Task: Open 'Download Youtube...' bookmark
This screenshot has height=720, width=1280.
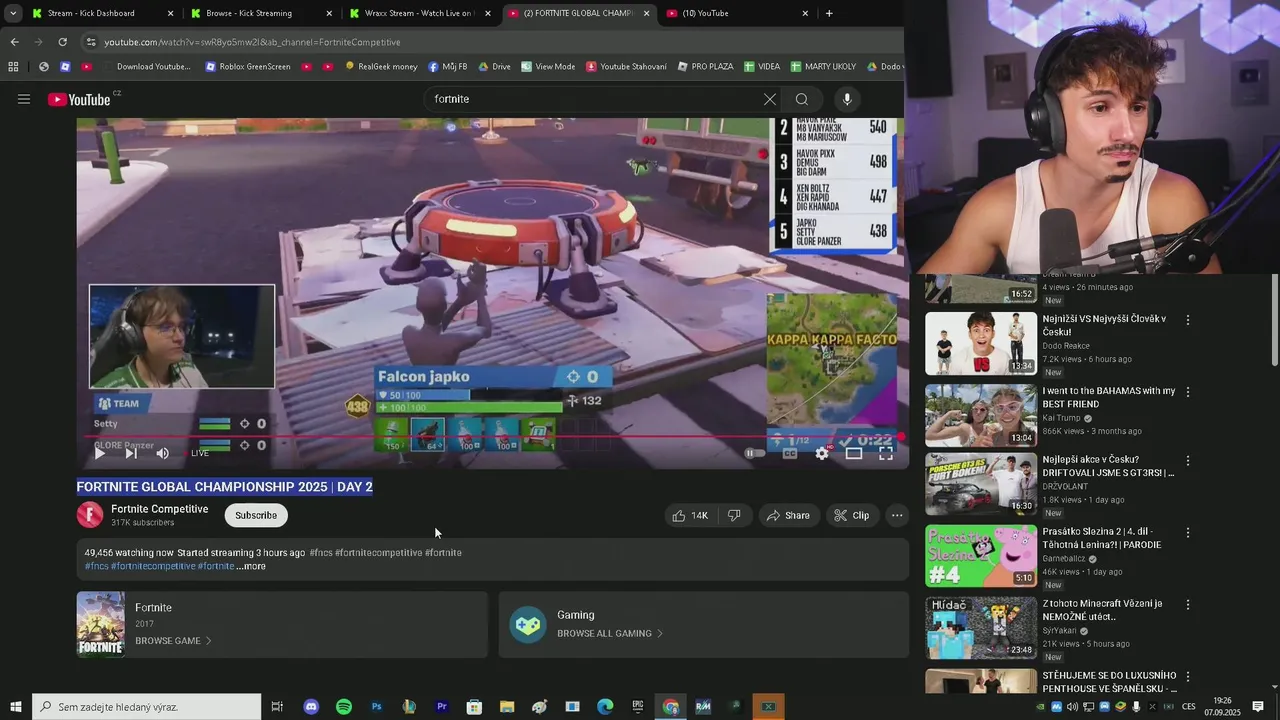Action: point(146,67)
